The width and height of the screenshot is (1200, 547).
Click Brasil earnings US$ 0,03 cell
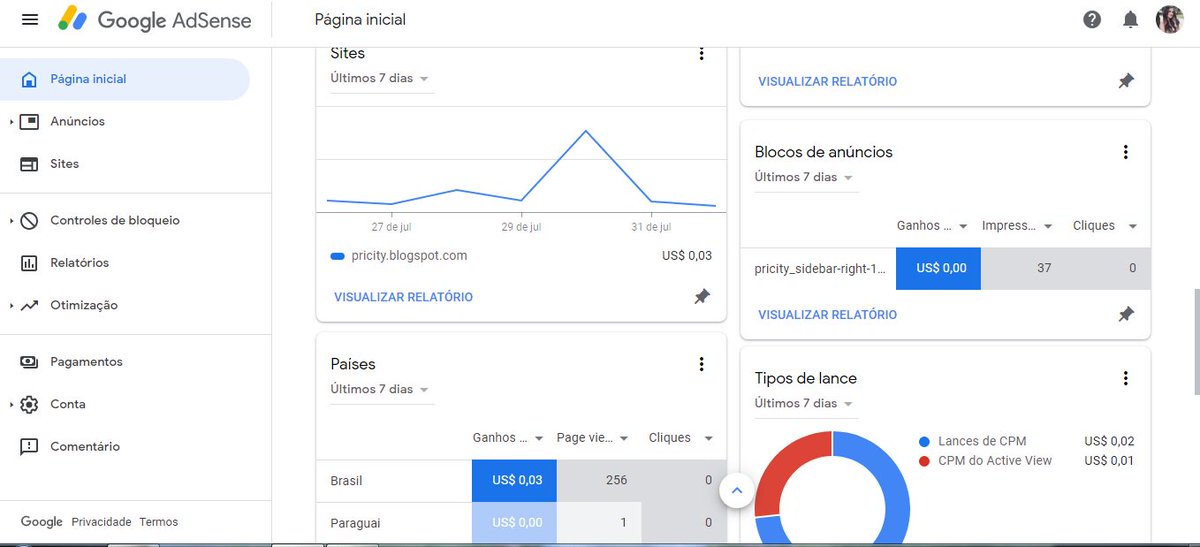(514, 480)
